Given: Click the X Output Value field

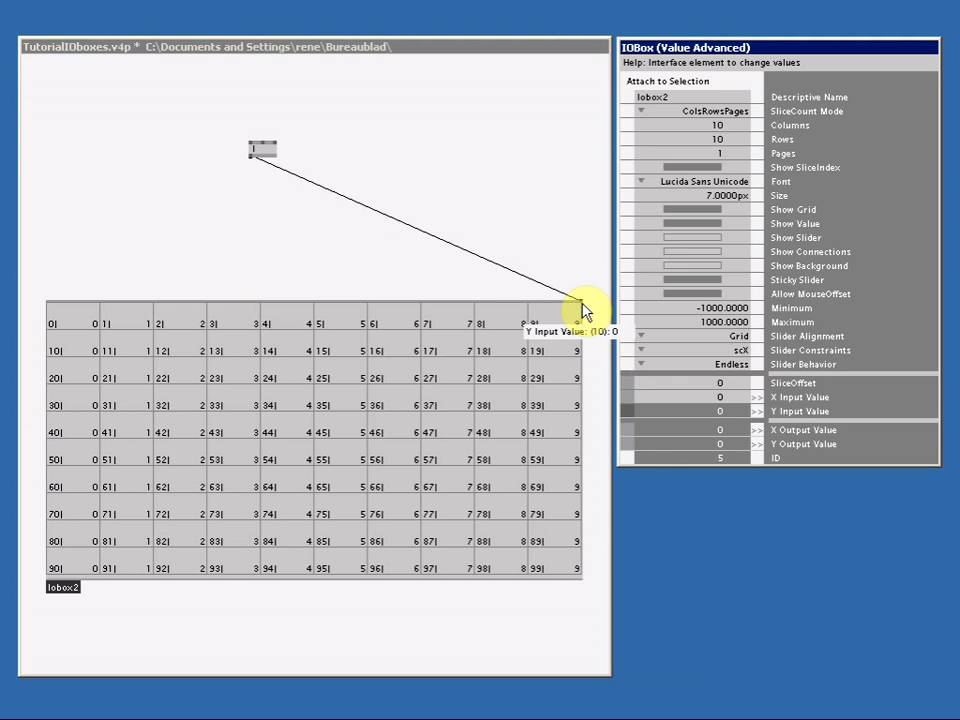Looking at the screenshot, I should click(x=692, y=430).
